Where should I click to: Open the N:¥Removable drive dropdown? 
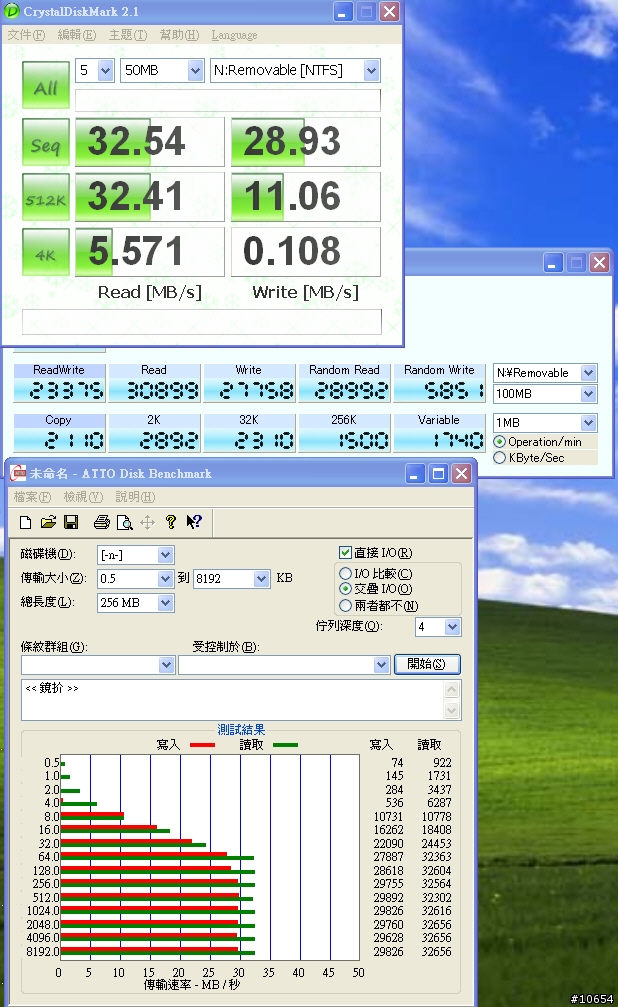coord(545,372)
